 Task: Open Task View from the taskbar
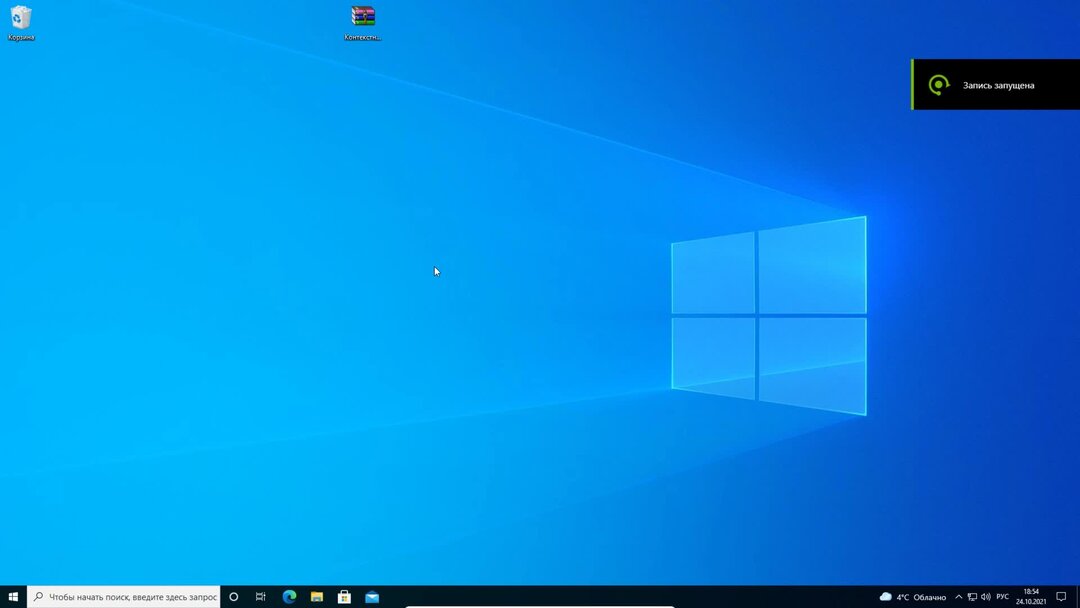point(260,597)
